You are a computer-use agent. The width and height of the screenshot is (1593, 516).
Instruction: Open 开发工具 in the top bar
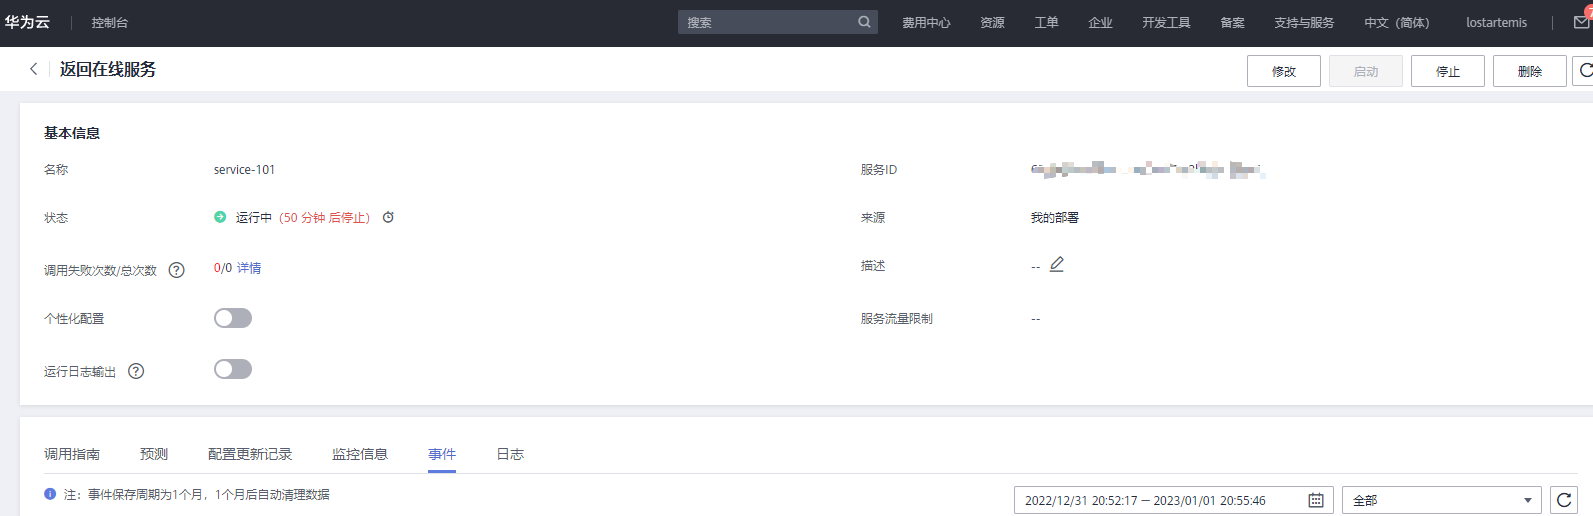point(1166,22)
